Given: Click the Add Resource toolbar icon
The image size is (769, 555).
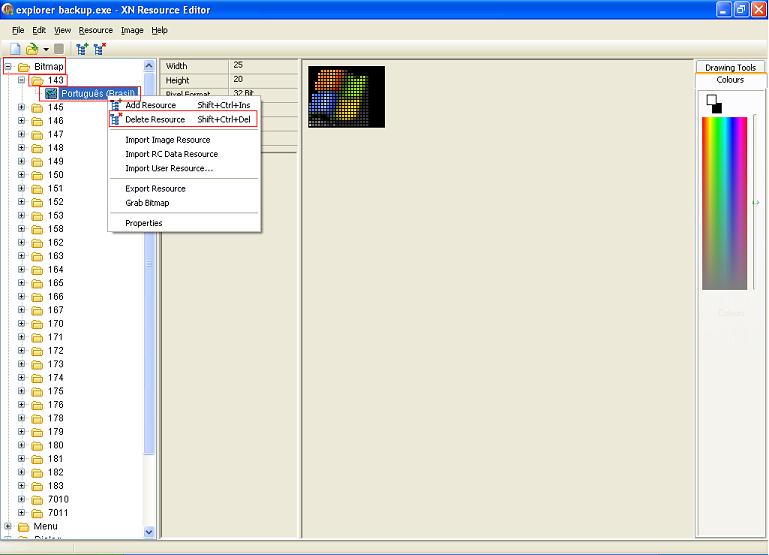Looking at the screenshot, I should coord(82,49).
